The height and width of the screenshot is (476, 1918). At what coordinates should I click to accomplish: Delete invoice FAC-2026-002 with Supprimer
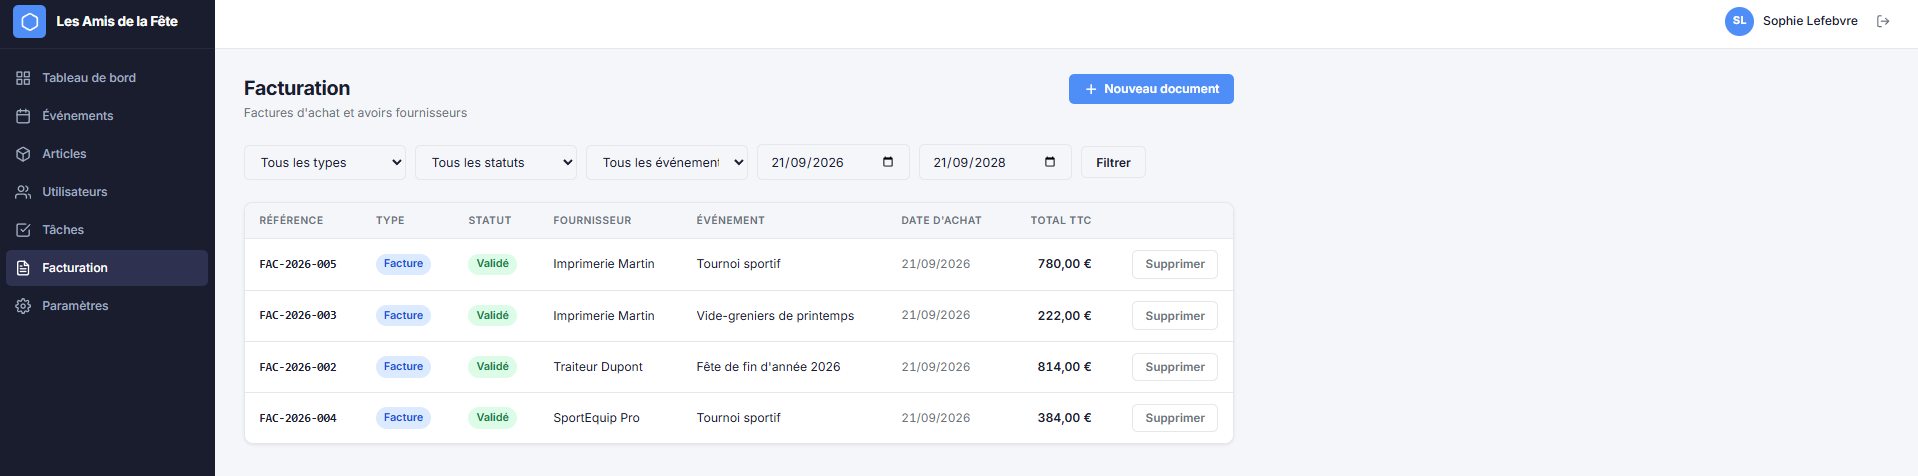[1175, 367]
